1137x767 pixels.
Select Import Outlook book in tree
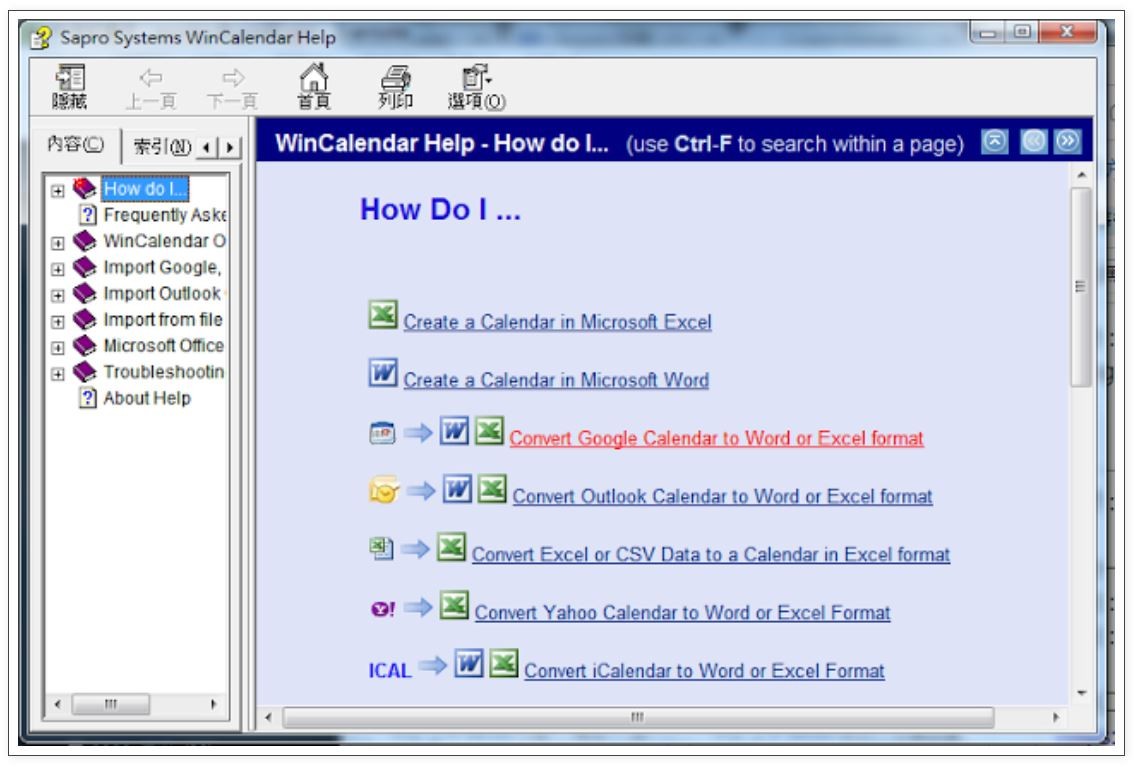pos(162,294)
